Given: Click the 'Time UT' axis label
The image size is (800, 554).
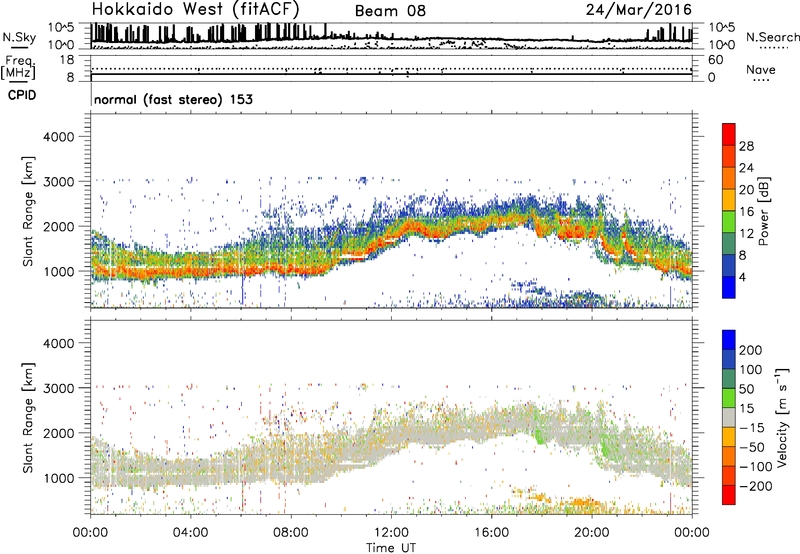Looking at the screenshot, I should point(391,548).
